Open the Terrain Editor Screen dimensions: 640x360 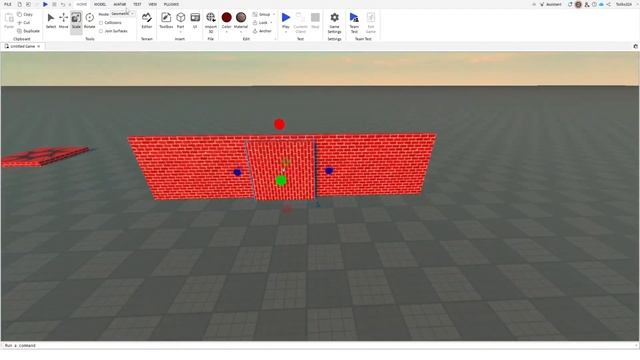[x=147, y=20]
